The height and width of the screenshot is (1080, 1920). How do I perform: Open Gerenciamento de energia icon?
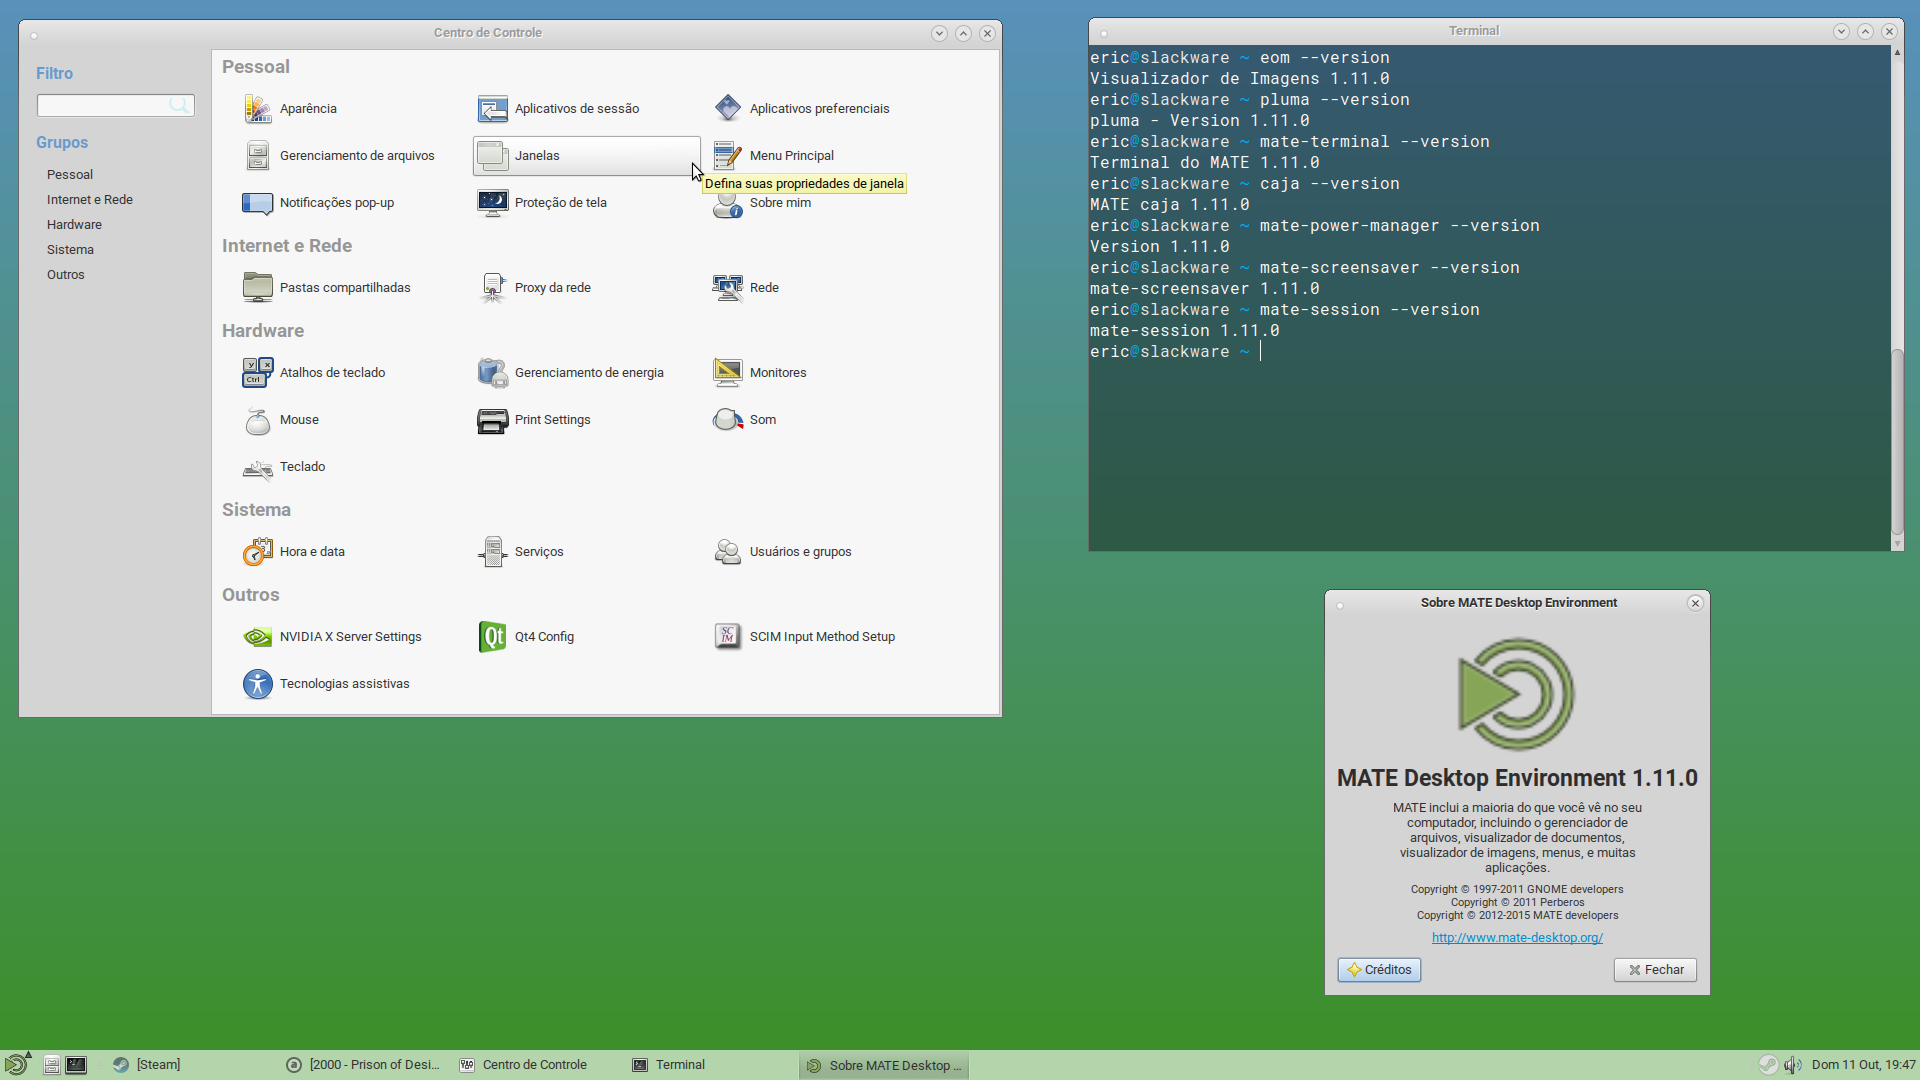coord(492,373)
